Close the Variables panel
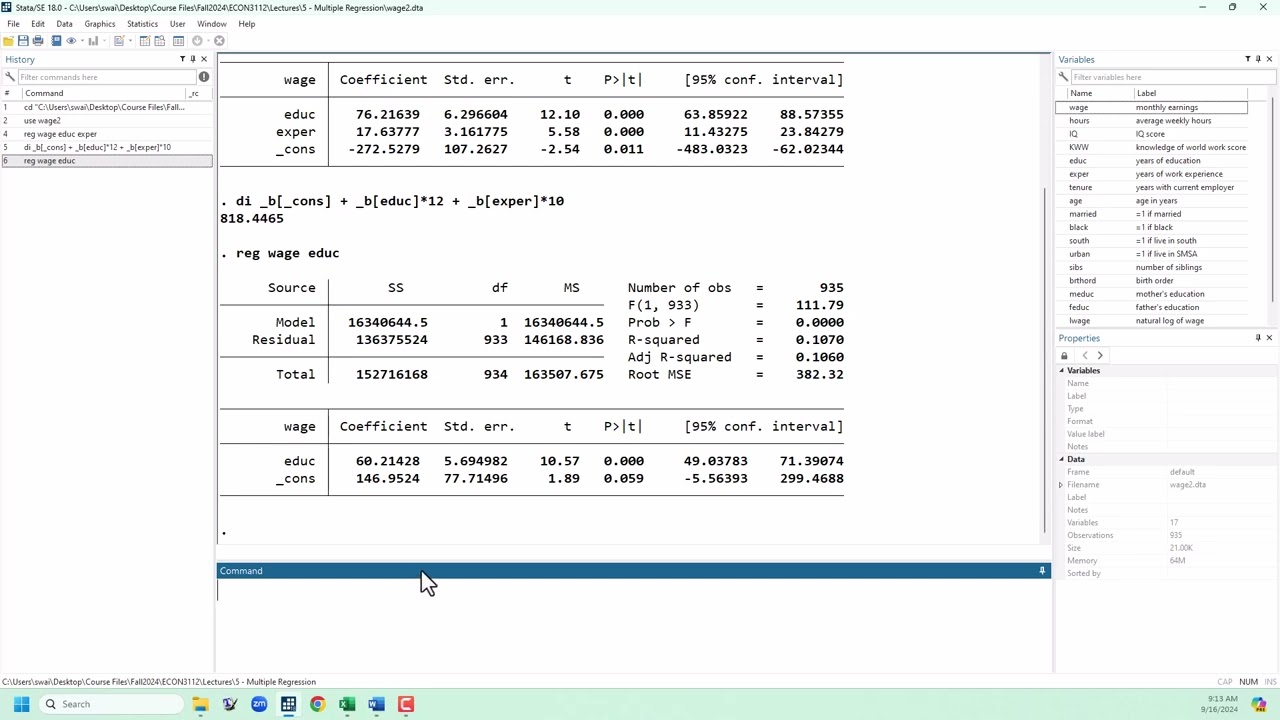The height and width of the screenshot is (720, 1280). click(1269, 59)
